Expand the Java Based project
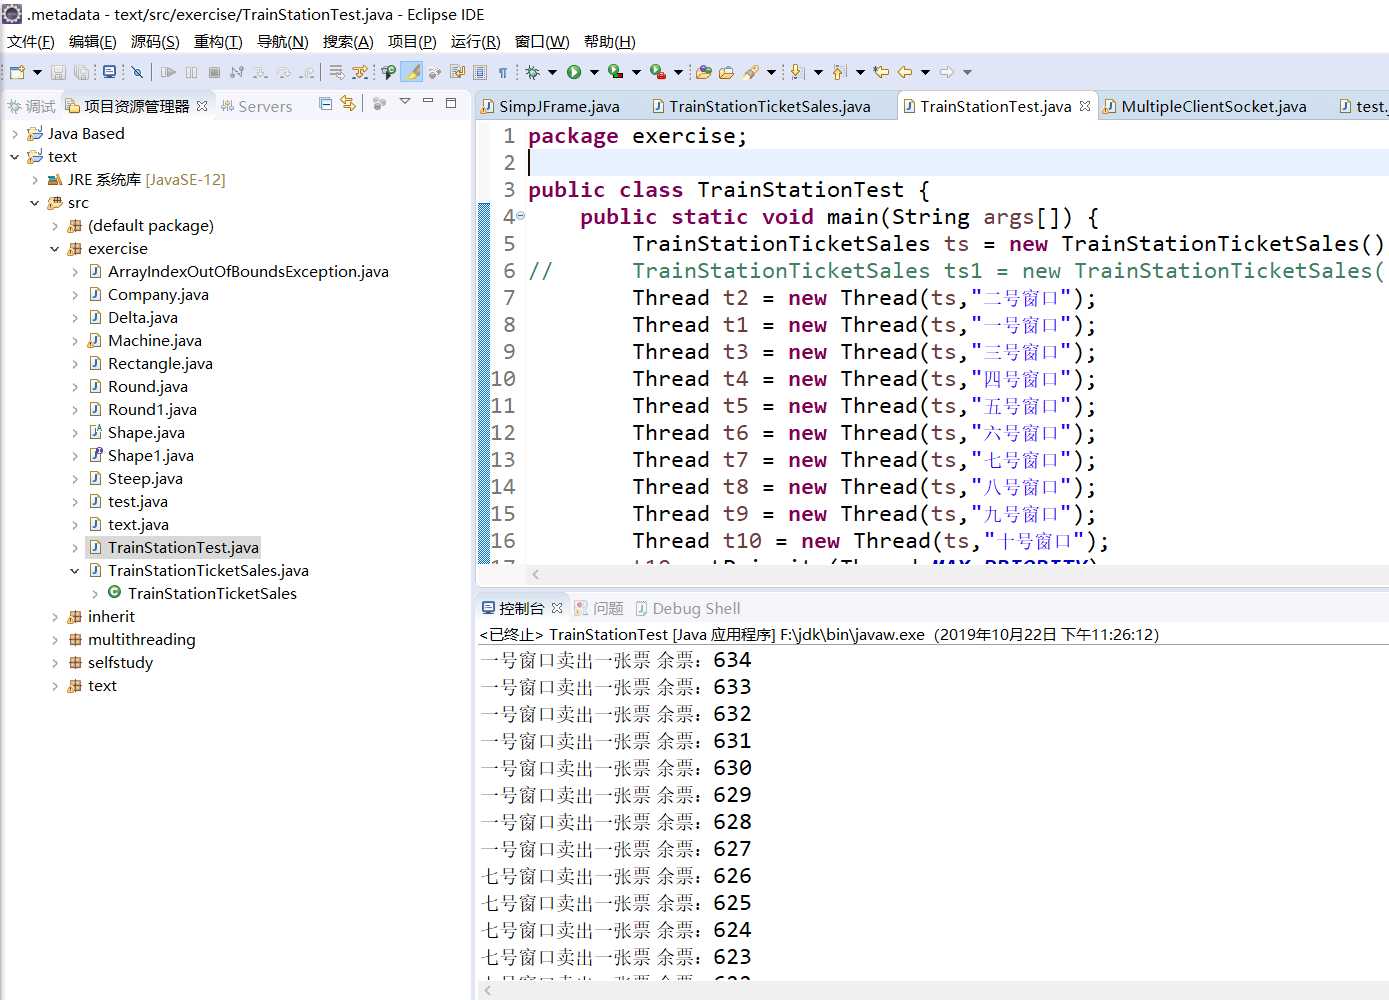The height and width of the screenshot is (1000, 1389). pos(15,134)
